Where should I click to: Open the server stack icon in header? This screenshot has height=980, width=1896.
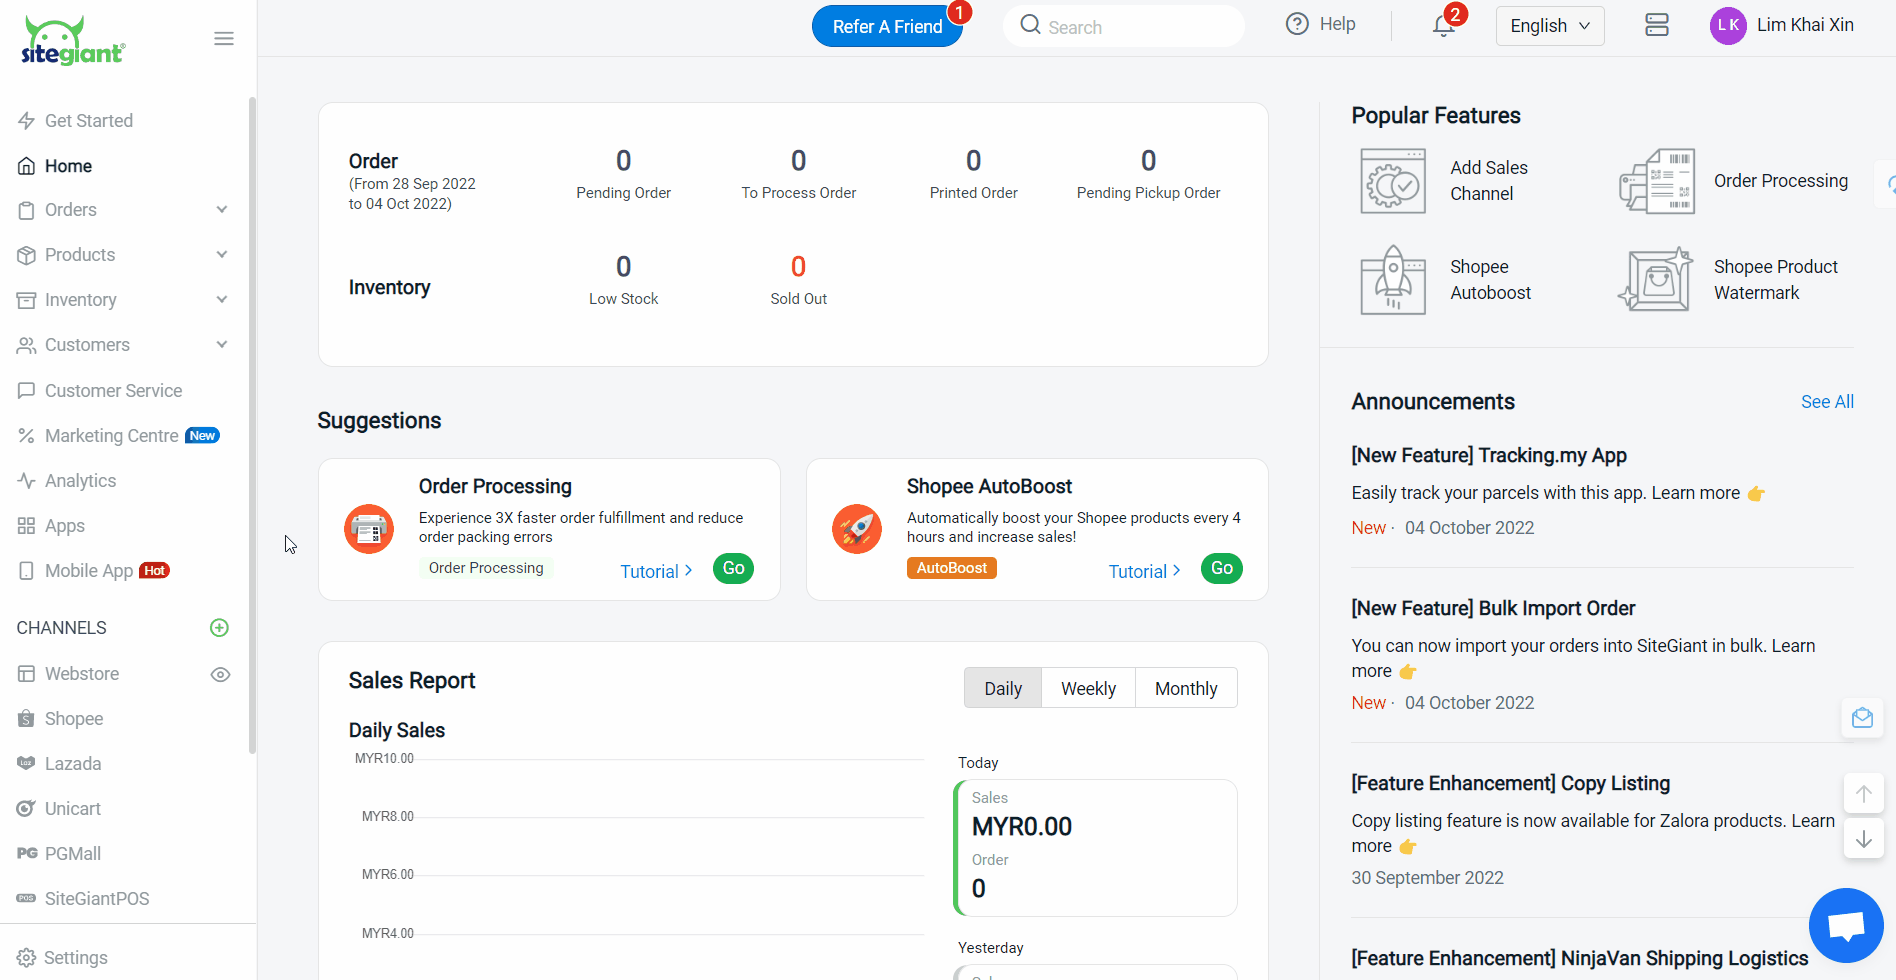click(1657, 25)
